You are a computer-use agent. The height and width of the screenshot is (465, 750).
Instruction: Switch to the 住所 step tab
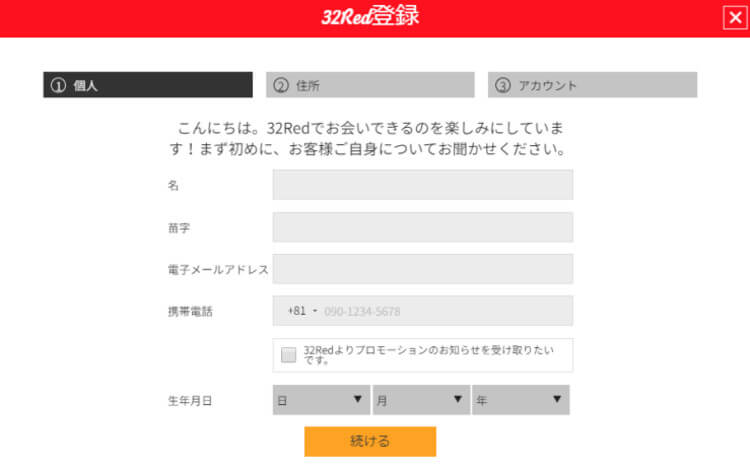tap(370, 85)
